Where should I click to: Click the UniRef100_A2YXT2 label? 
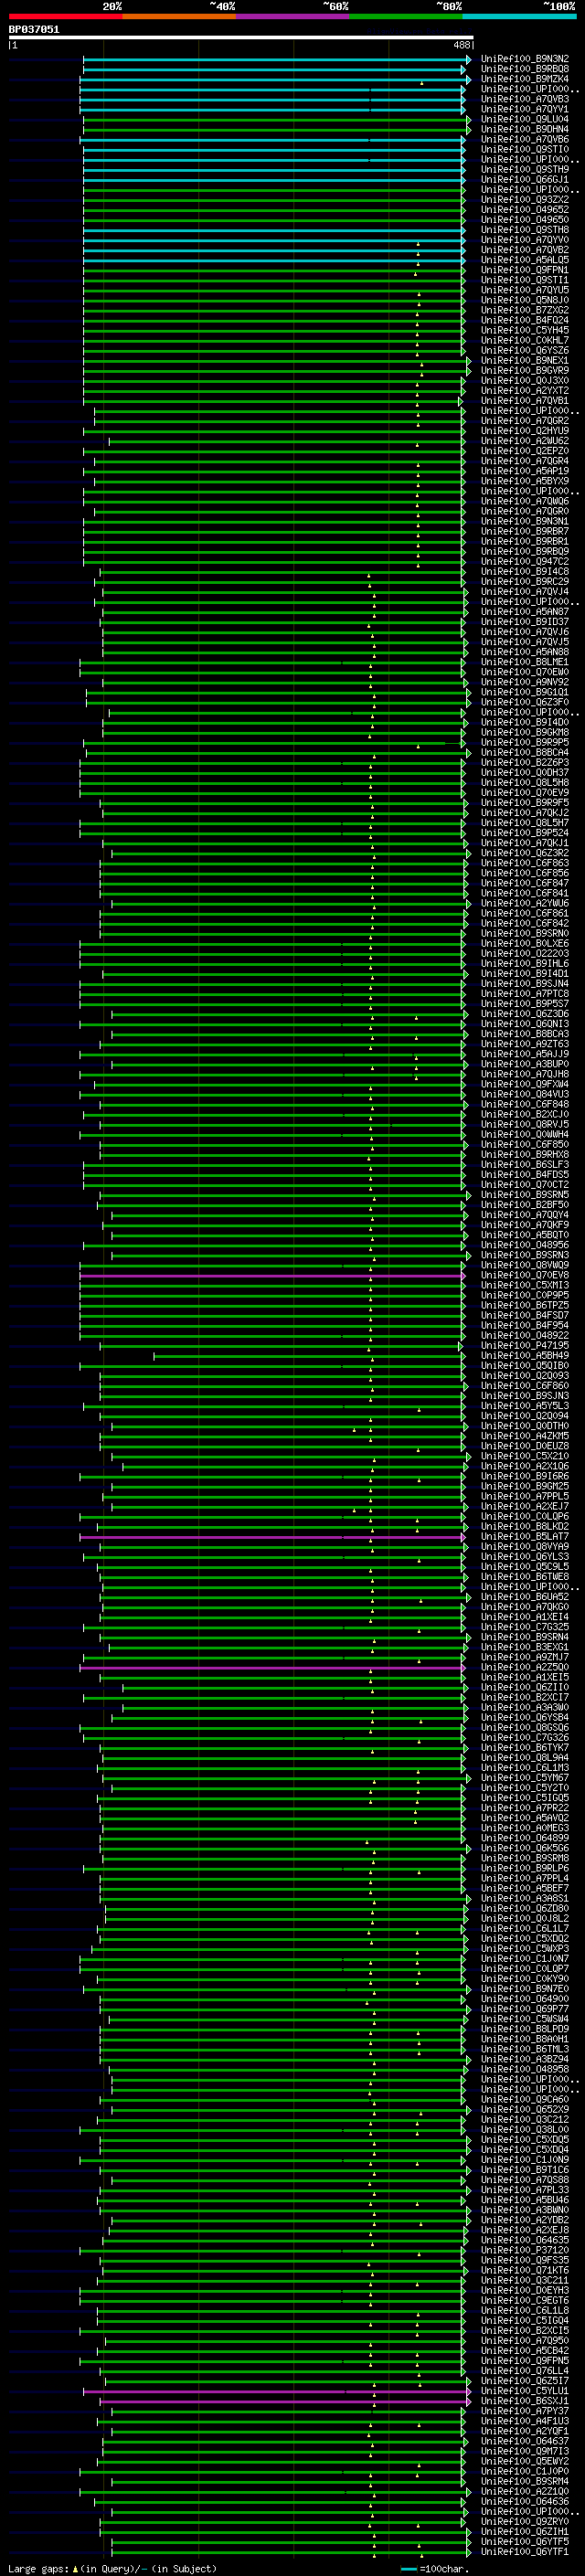click(524, 391)
